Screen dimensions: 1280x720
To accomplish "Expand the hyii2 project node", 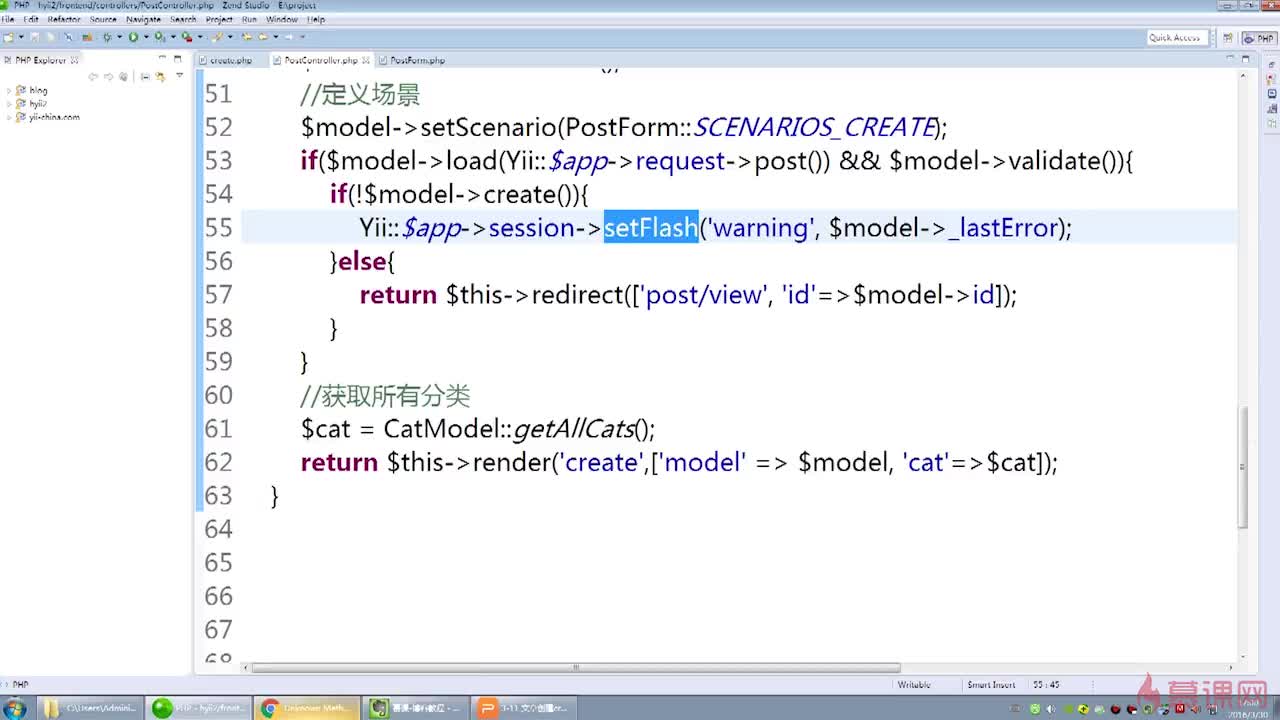I will (9, 104).
